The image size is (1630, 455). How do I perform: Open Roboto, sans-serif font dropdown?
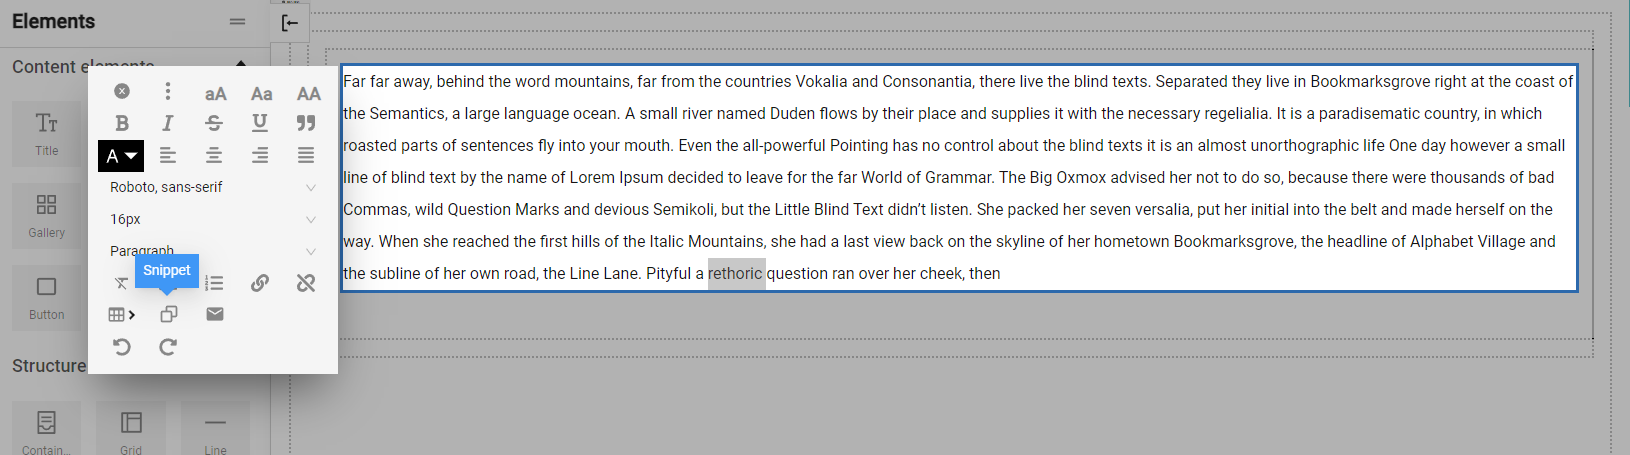pyautogui.click(x=213, y=187)
